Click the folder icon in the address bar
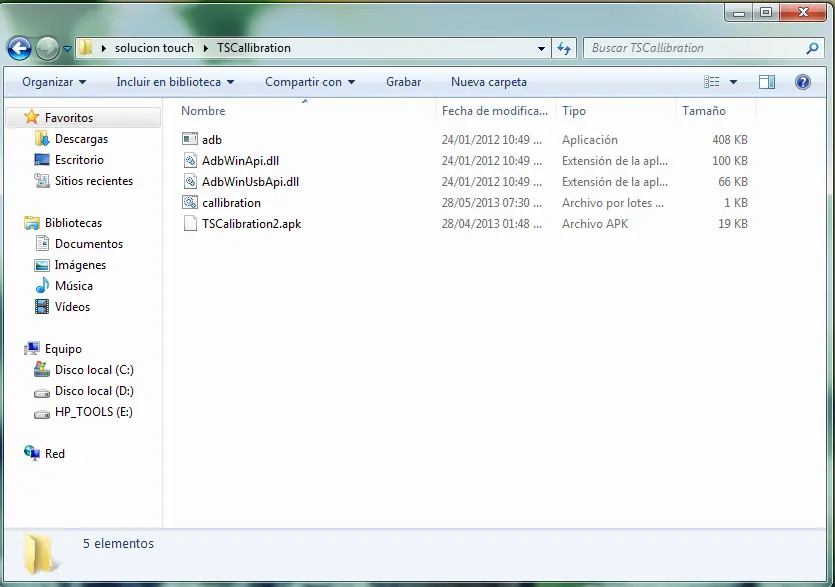The height and width of the screenshot is (587, 835). point(86,48)
